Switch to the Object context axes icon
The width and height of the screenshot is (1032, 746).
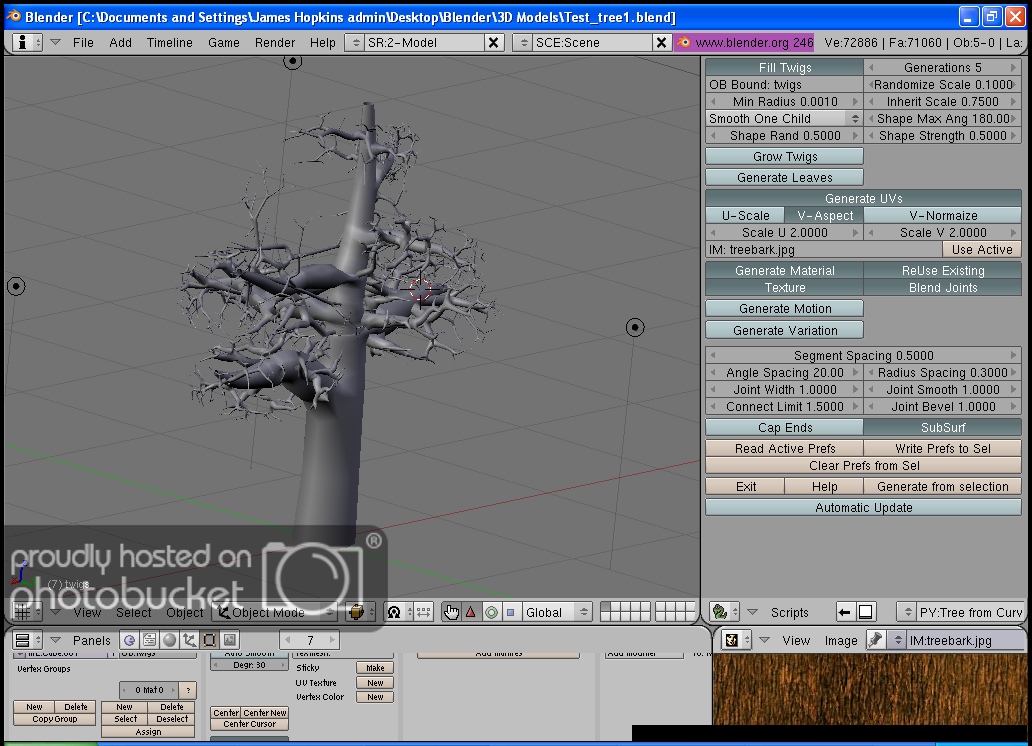190,640
